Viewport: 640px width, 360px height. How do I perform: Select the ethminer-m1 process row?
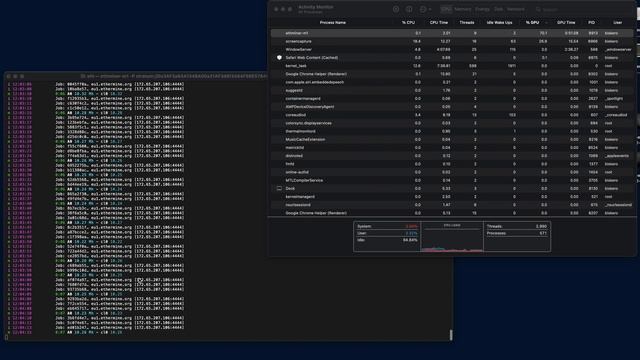[x=452, y=33]
